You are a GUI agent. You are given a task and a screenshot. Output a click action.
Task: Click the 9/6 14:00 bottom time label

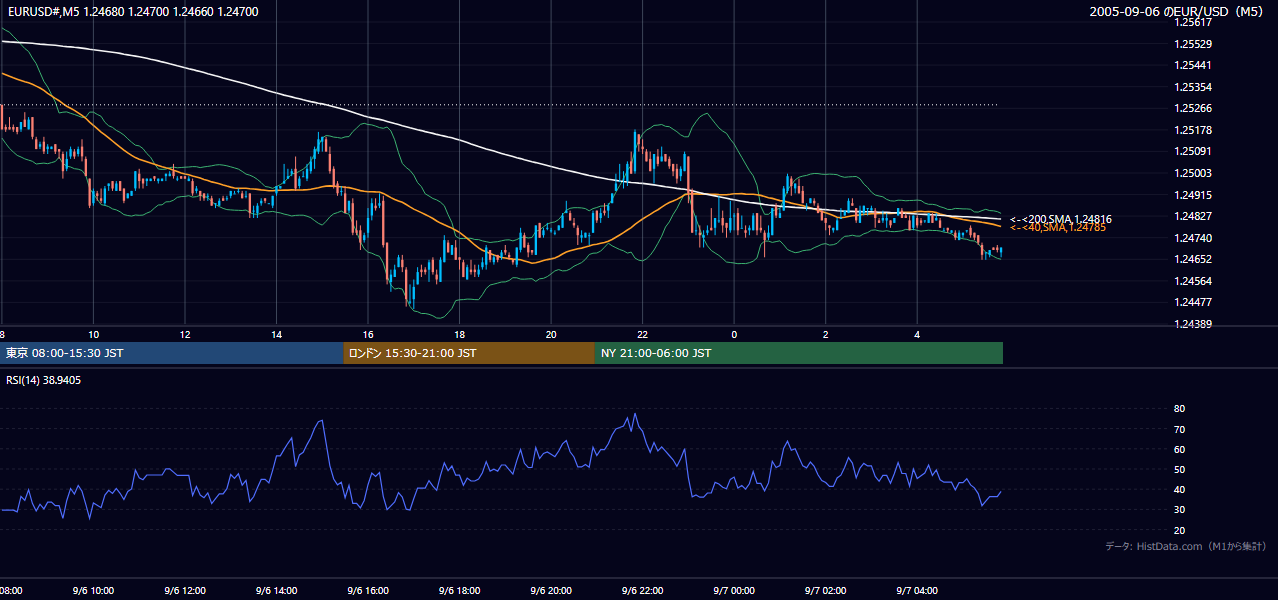(276, 590)
